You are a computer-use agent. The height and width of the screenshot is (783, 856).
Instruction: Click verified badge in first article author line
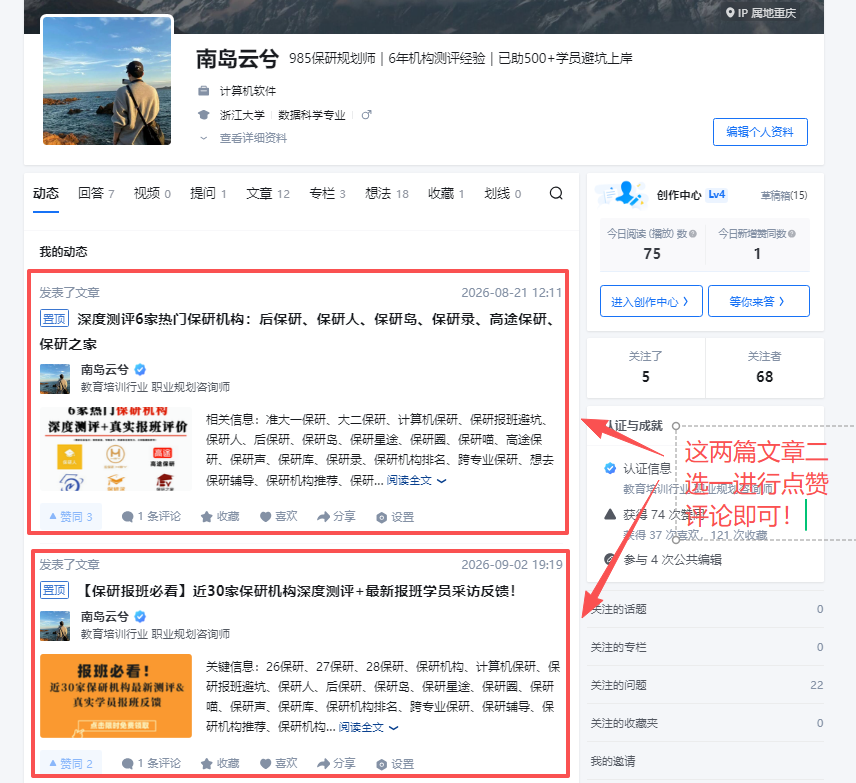[140, 370]
